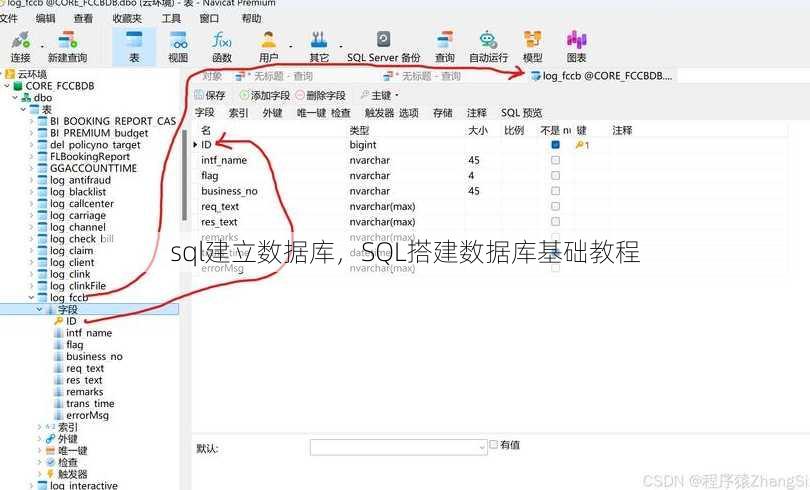The width and height of the screenshot is (810, 490).
Task: Click 删除字段 delete field button
Action: (x=320, y=95)
